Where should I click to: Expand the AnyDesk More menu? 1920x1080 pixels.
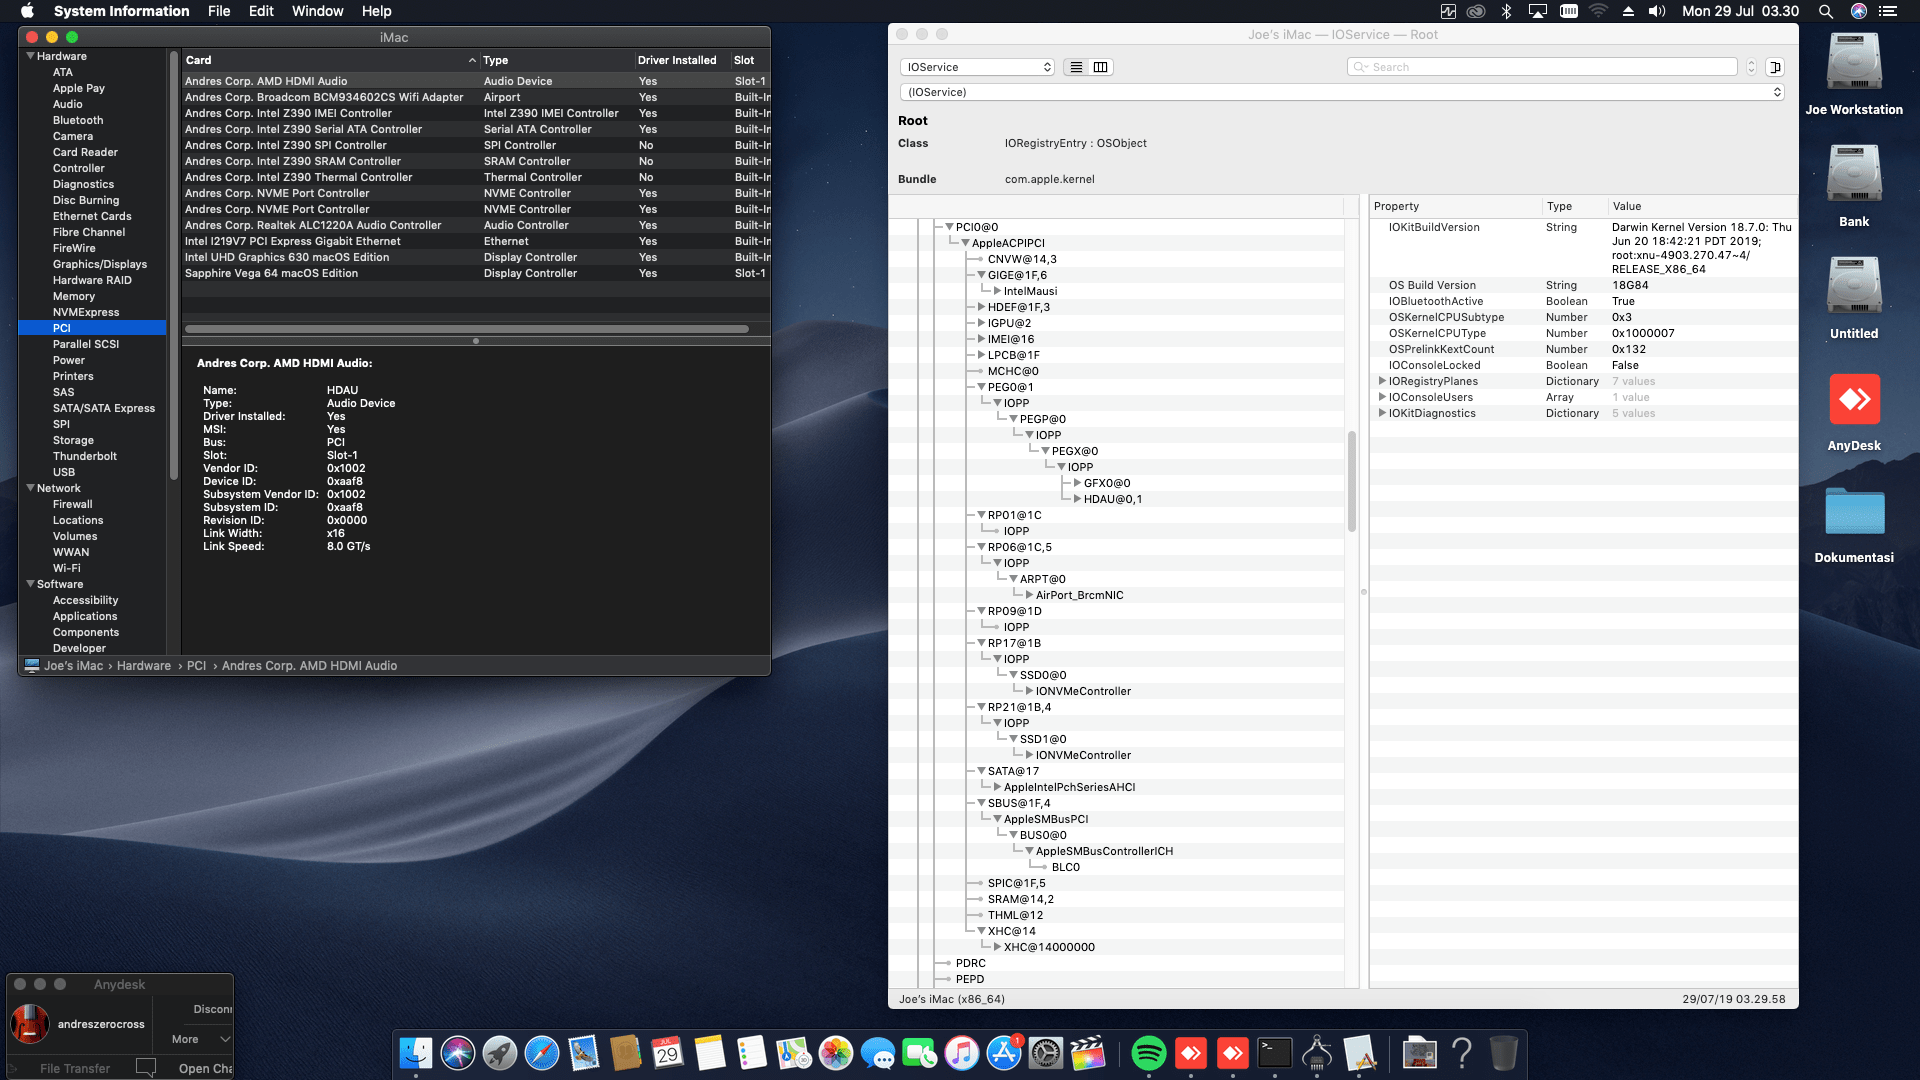pyautogui.click(x=201, y=1039)
